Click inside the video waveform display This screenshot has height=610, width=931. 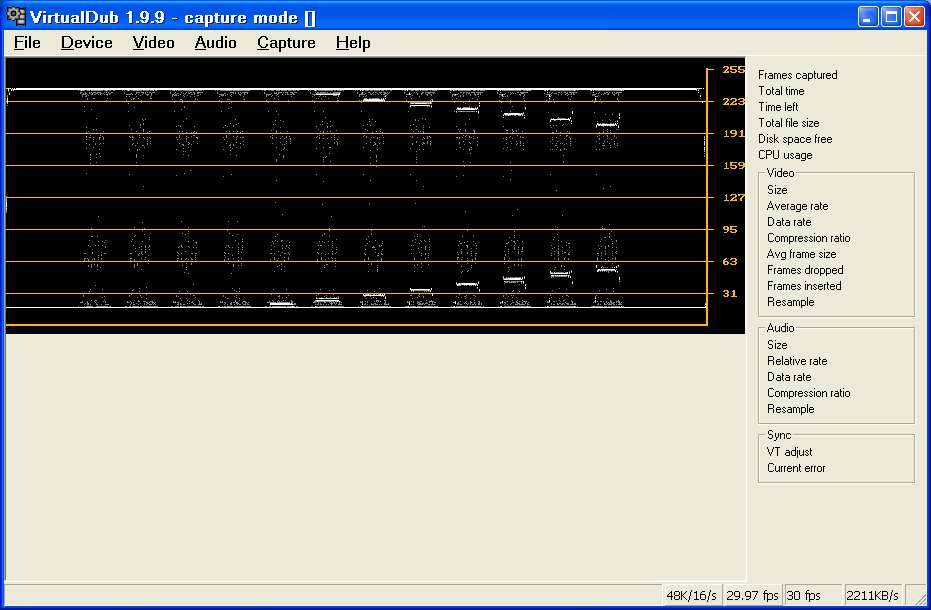click(355, 195)
